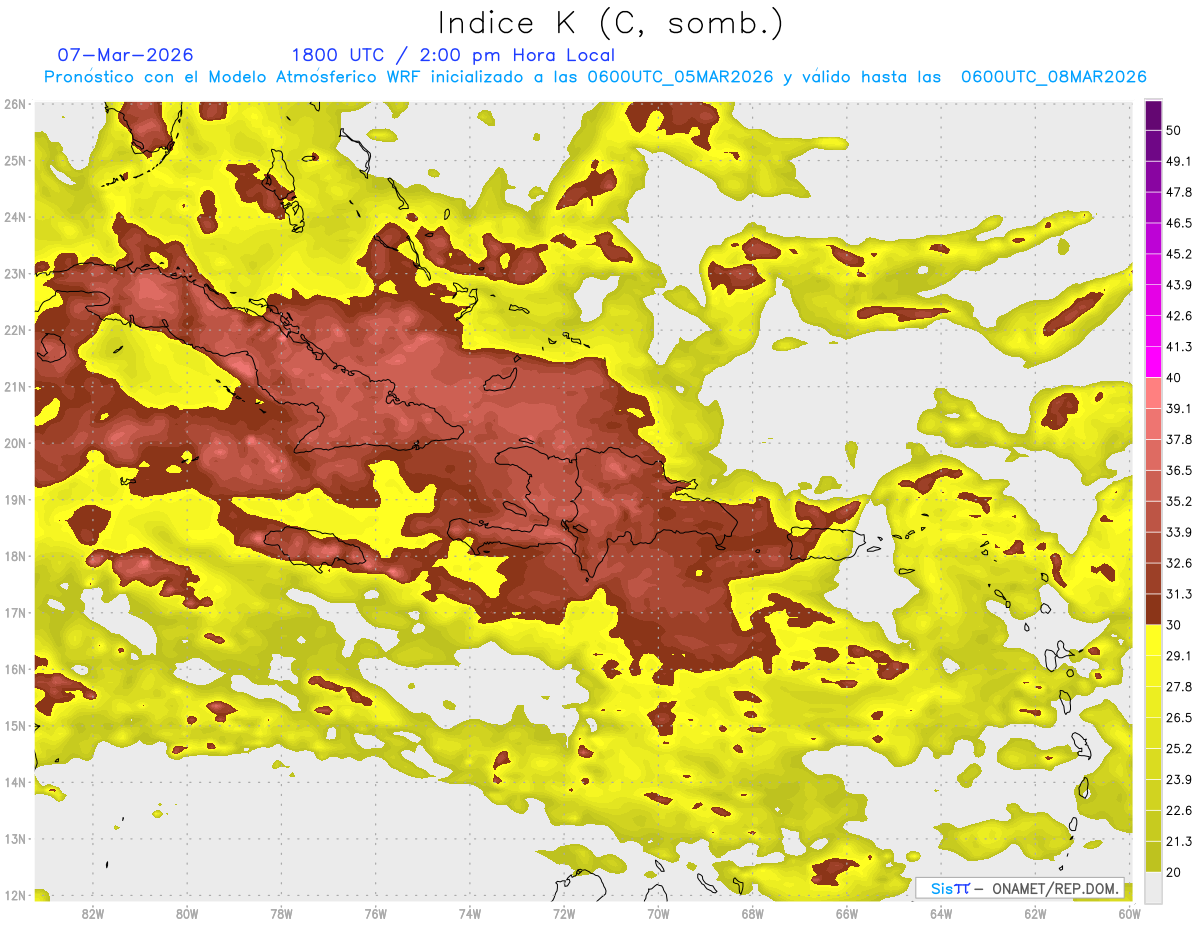This screenshot has width=1200, height=927.
Task: Click the '24N' latitude label
Action: 15,217
